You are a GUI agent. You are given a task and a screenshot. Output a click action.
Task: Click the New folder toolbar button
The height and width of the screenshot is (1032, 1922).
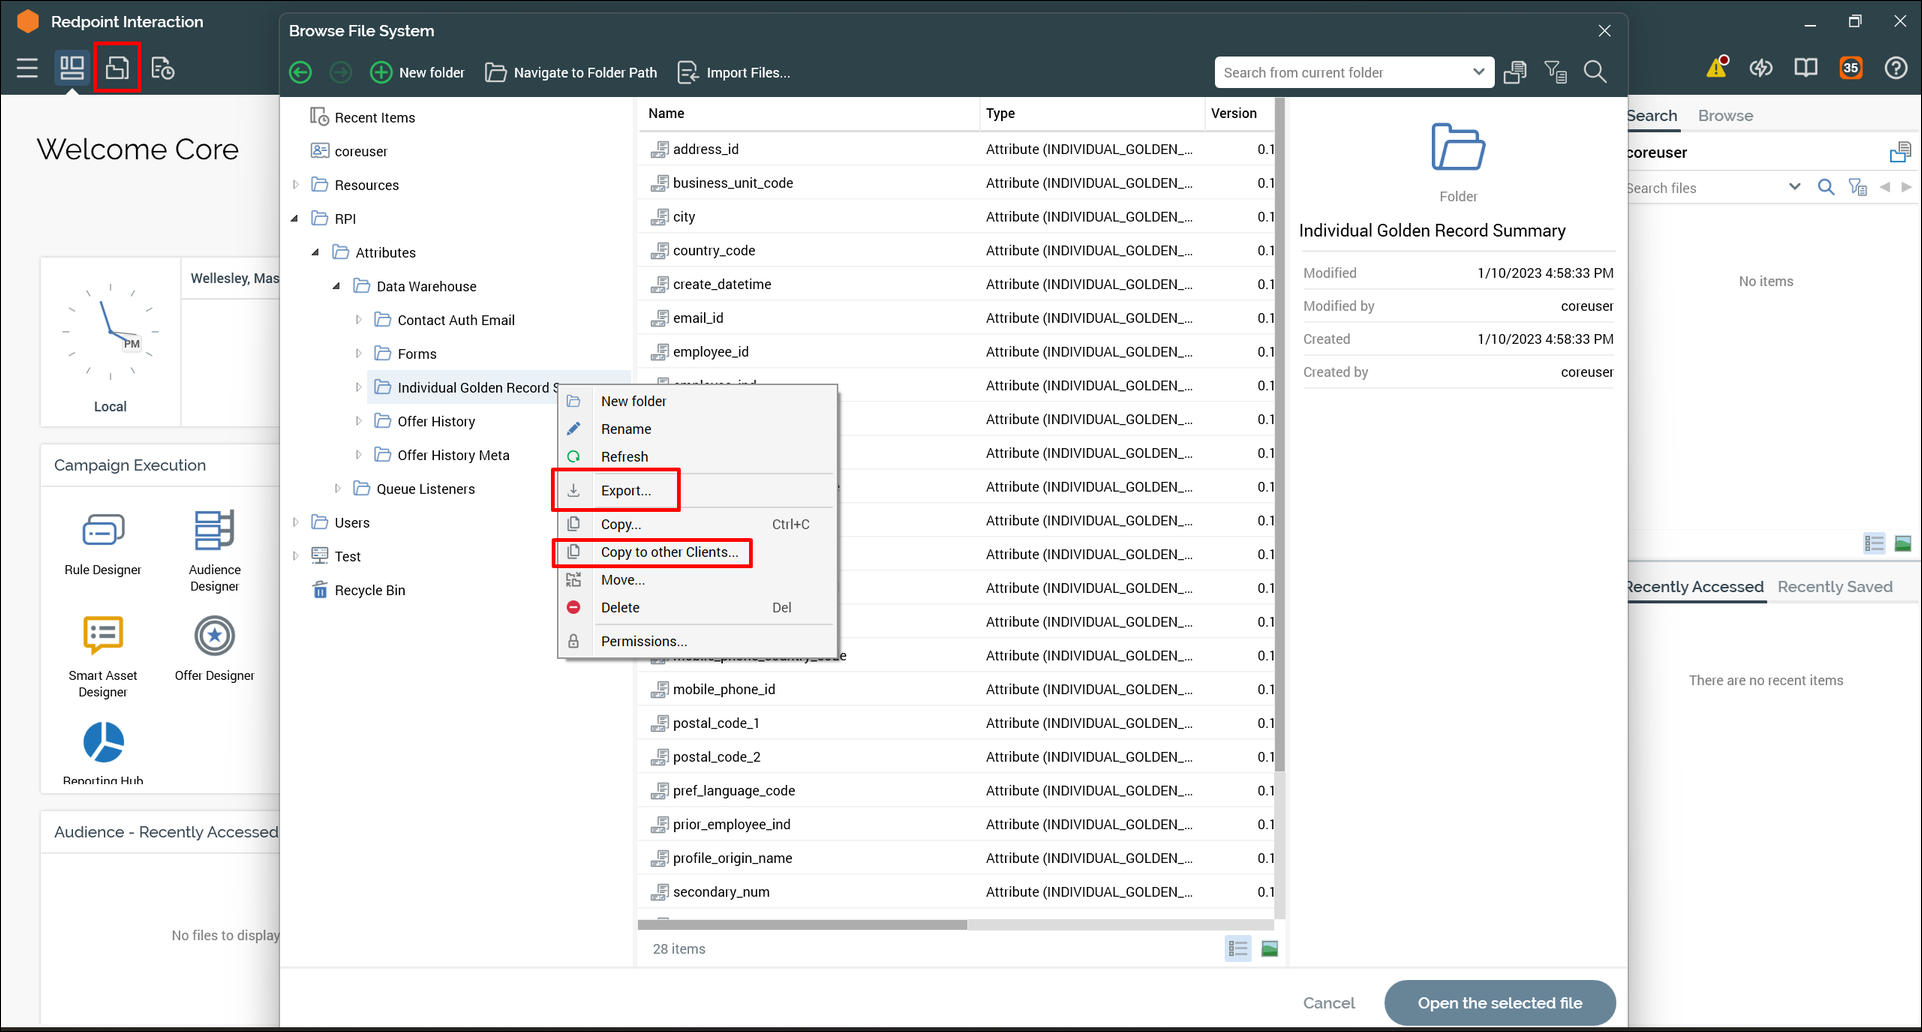click(x=418, y=72)
